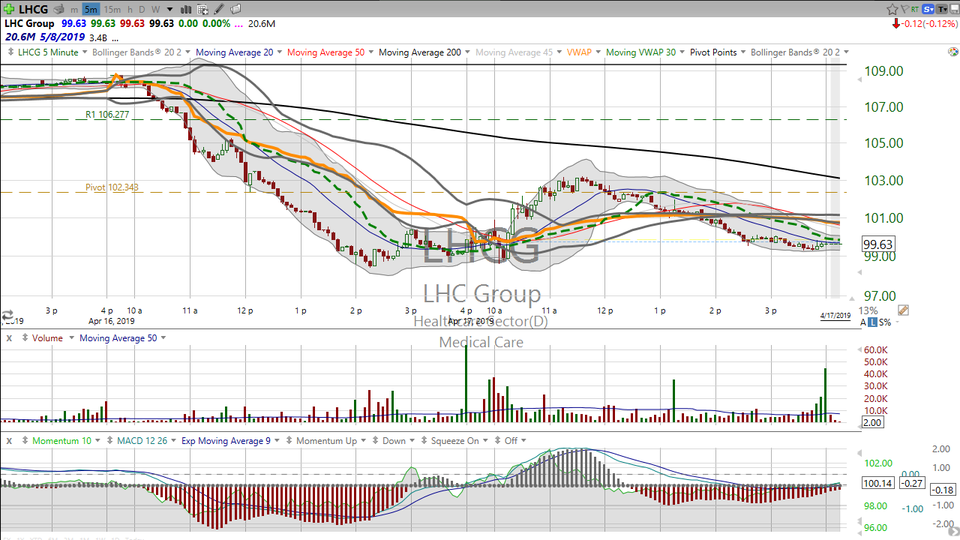
Task: Toggle logarithmic scale L button
Action: (x=872, y=322)
